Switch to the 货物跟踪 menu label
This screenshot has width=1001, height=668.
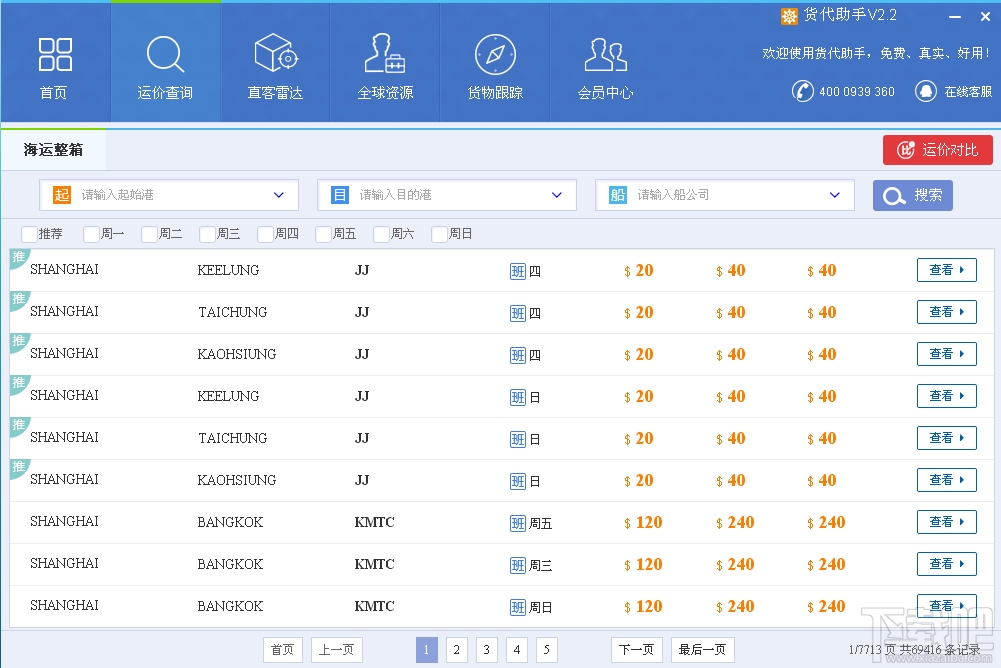pyautogui.click(x=495, y=93)
